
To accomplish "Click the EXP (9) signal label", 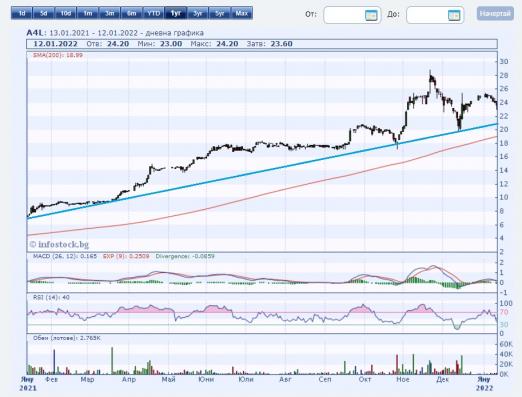I will click(126, 256).
